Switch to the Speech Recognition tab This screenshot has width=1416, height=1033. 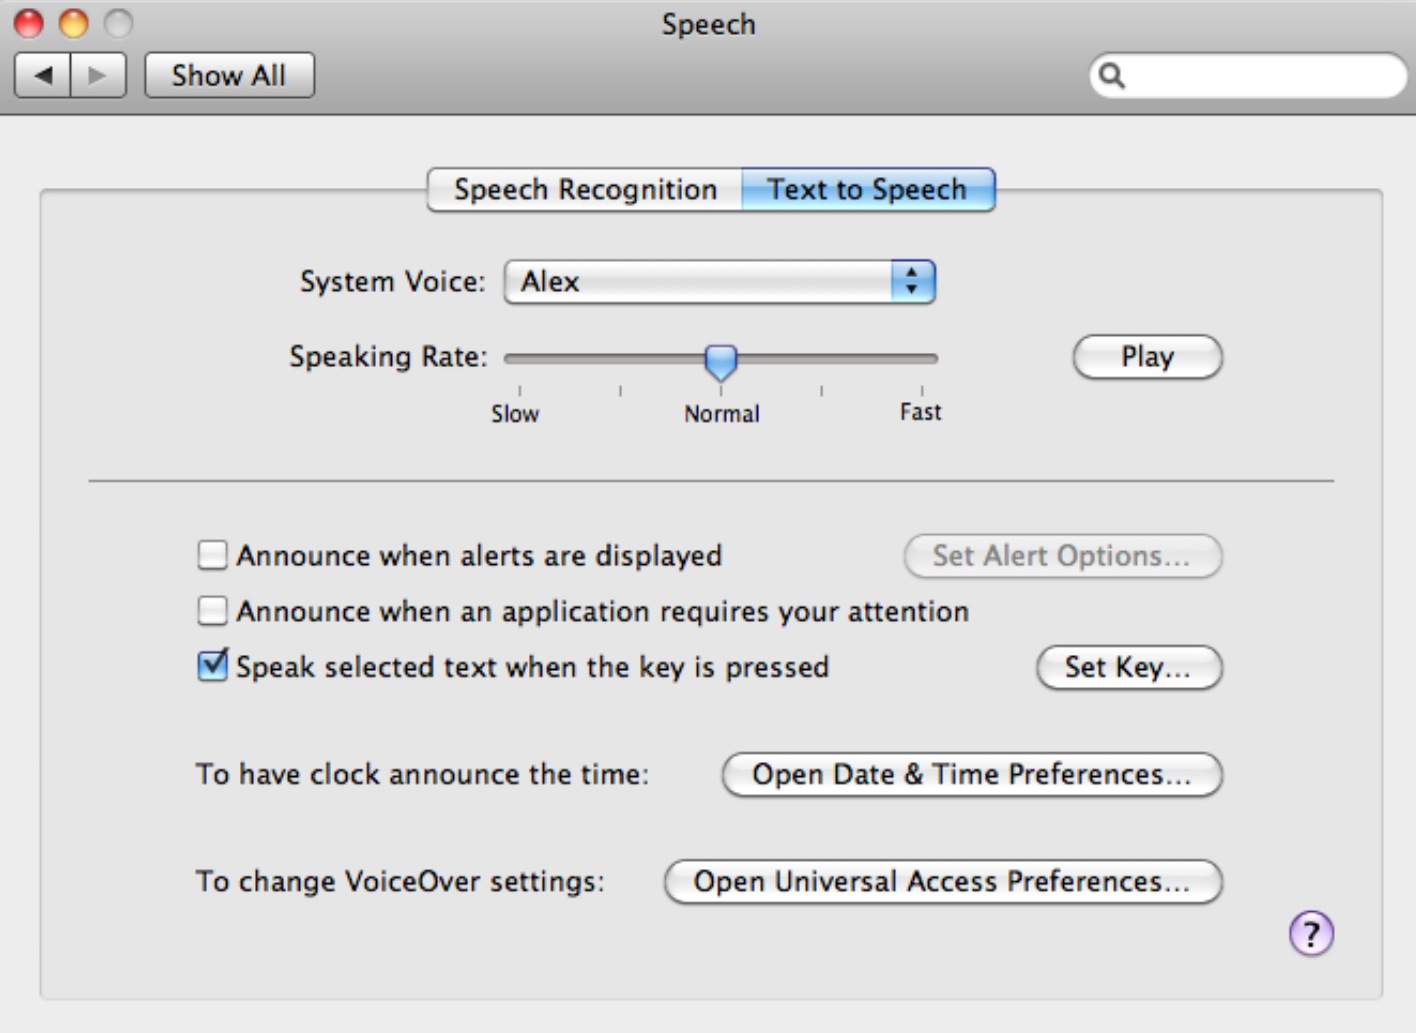[584, 189]
